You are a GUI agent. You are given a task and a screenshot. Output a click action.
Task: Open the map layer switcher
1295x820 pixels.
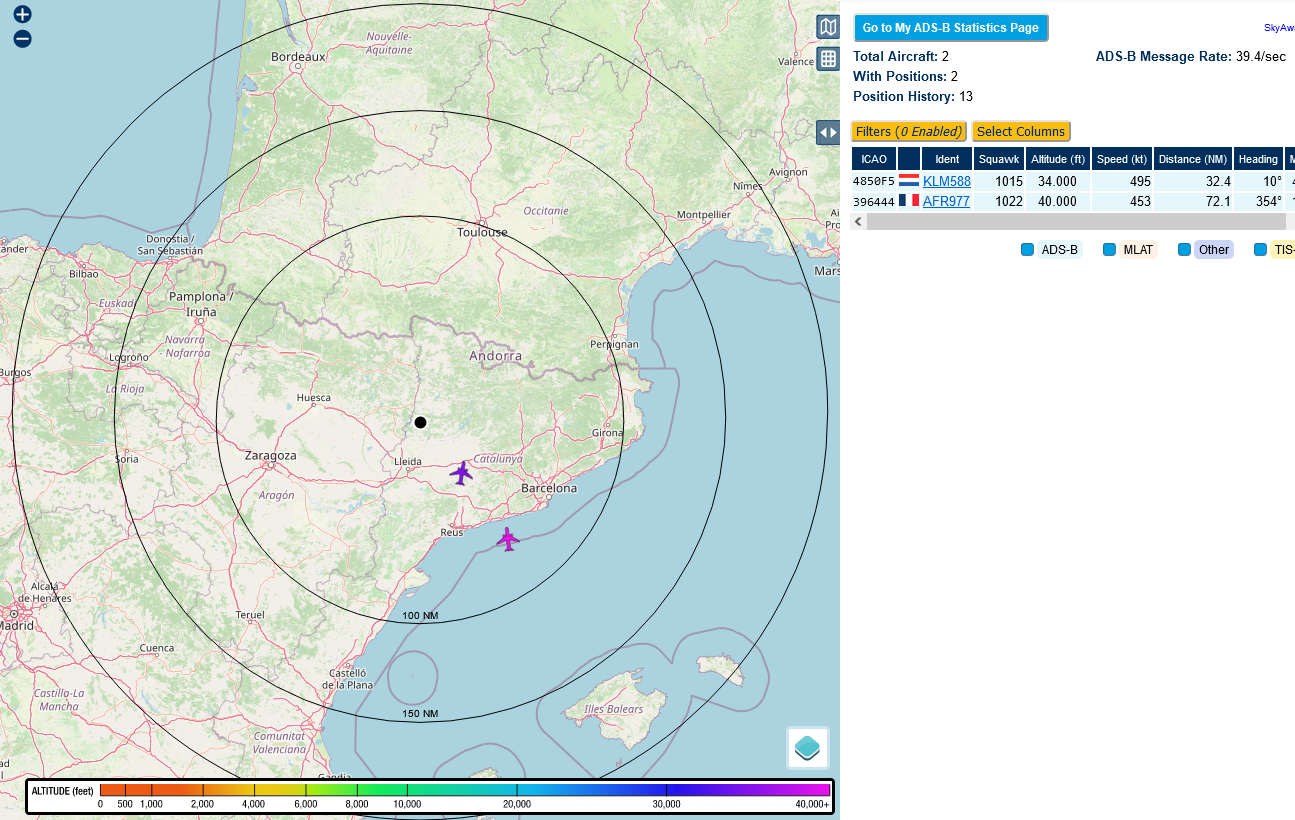tap(807, 747)
